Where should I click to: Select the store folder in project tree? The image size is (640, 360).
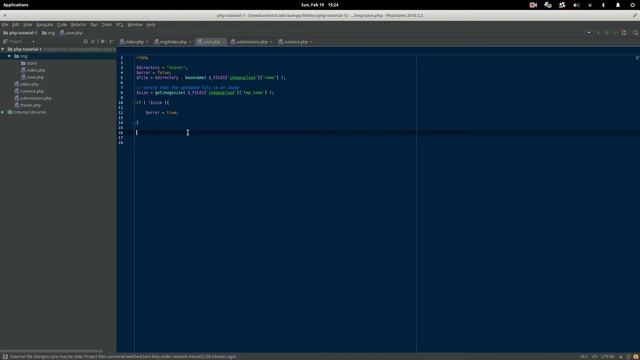(29, 63)
